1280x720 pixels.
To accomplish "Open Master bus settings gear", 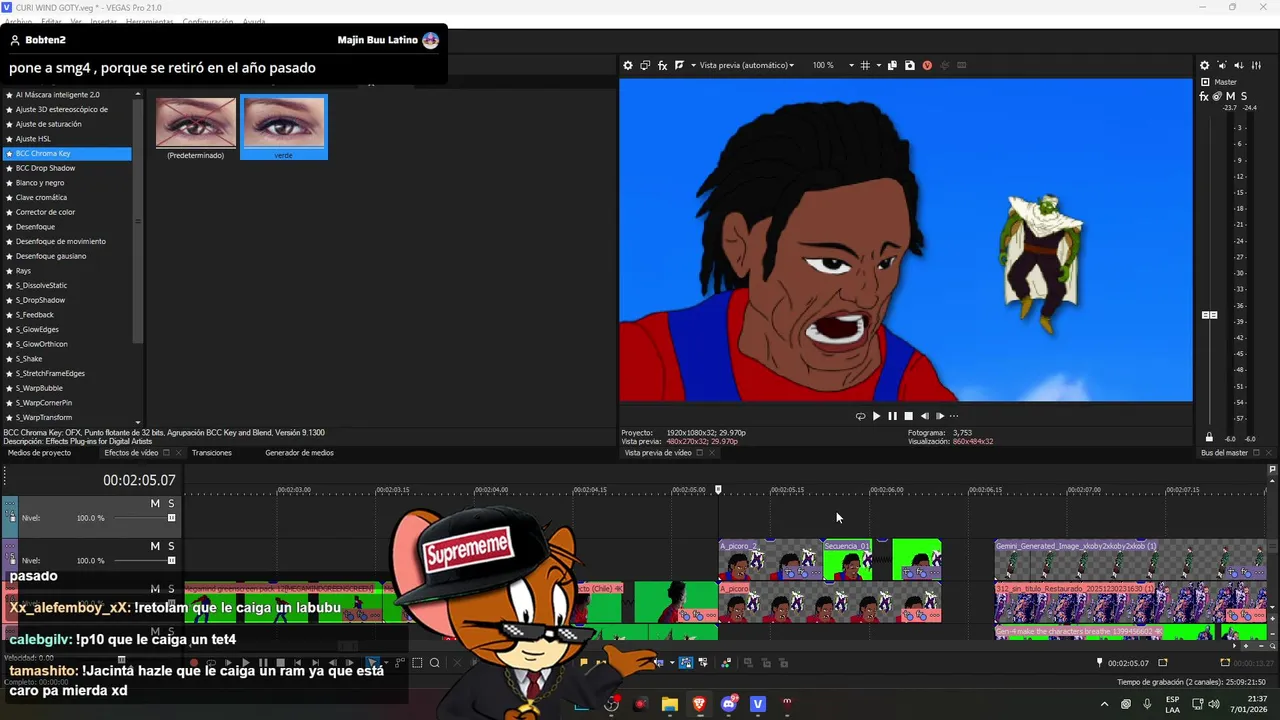I will coord(1205,65).
